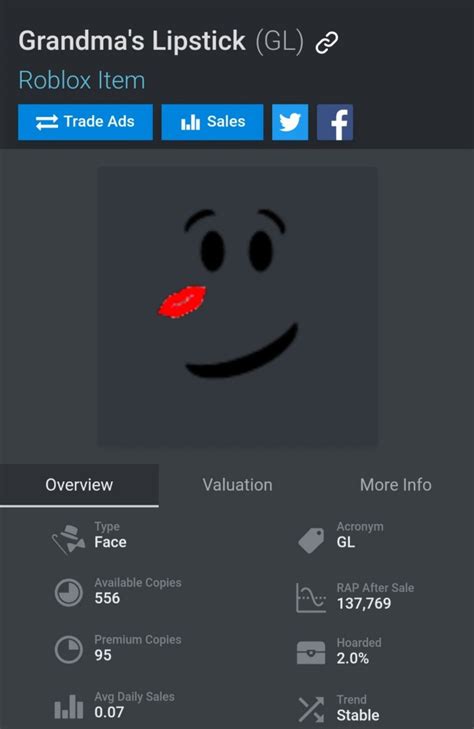Click the Trend shuffle arrows icon
The height and width of the screenshot is (729, 474).
pos(311,709)
